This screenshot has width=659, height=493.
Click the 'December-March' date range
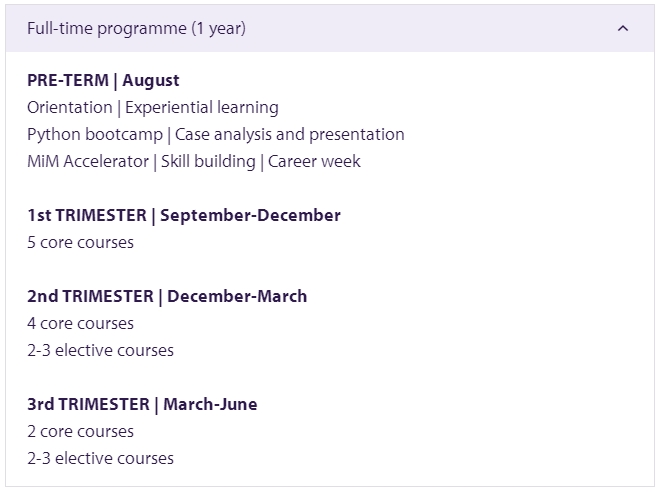point(237,297)
